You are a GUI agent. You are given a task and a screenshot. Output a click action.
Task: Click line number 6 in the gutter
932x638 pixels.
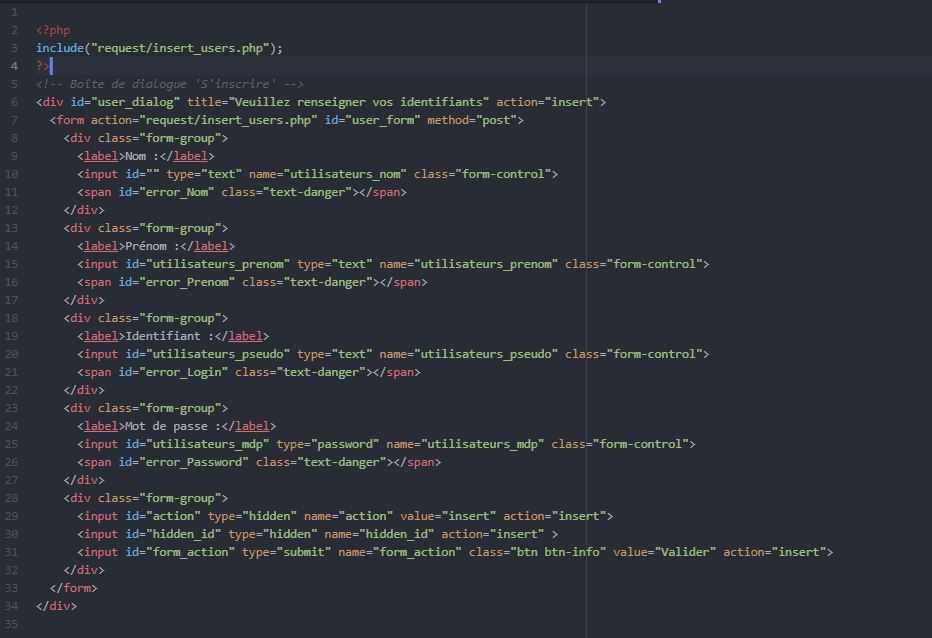coord(14,102)
